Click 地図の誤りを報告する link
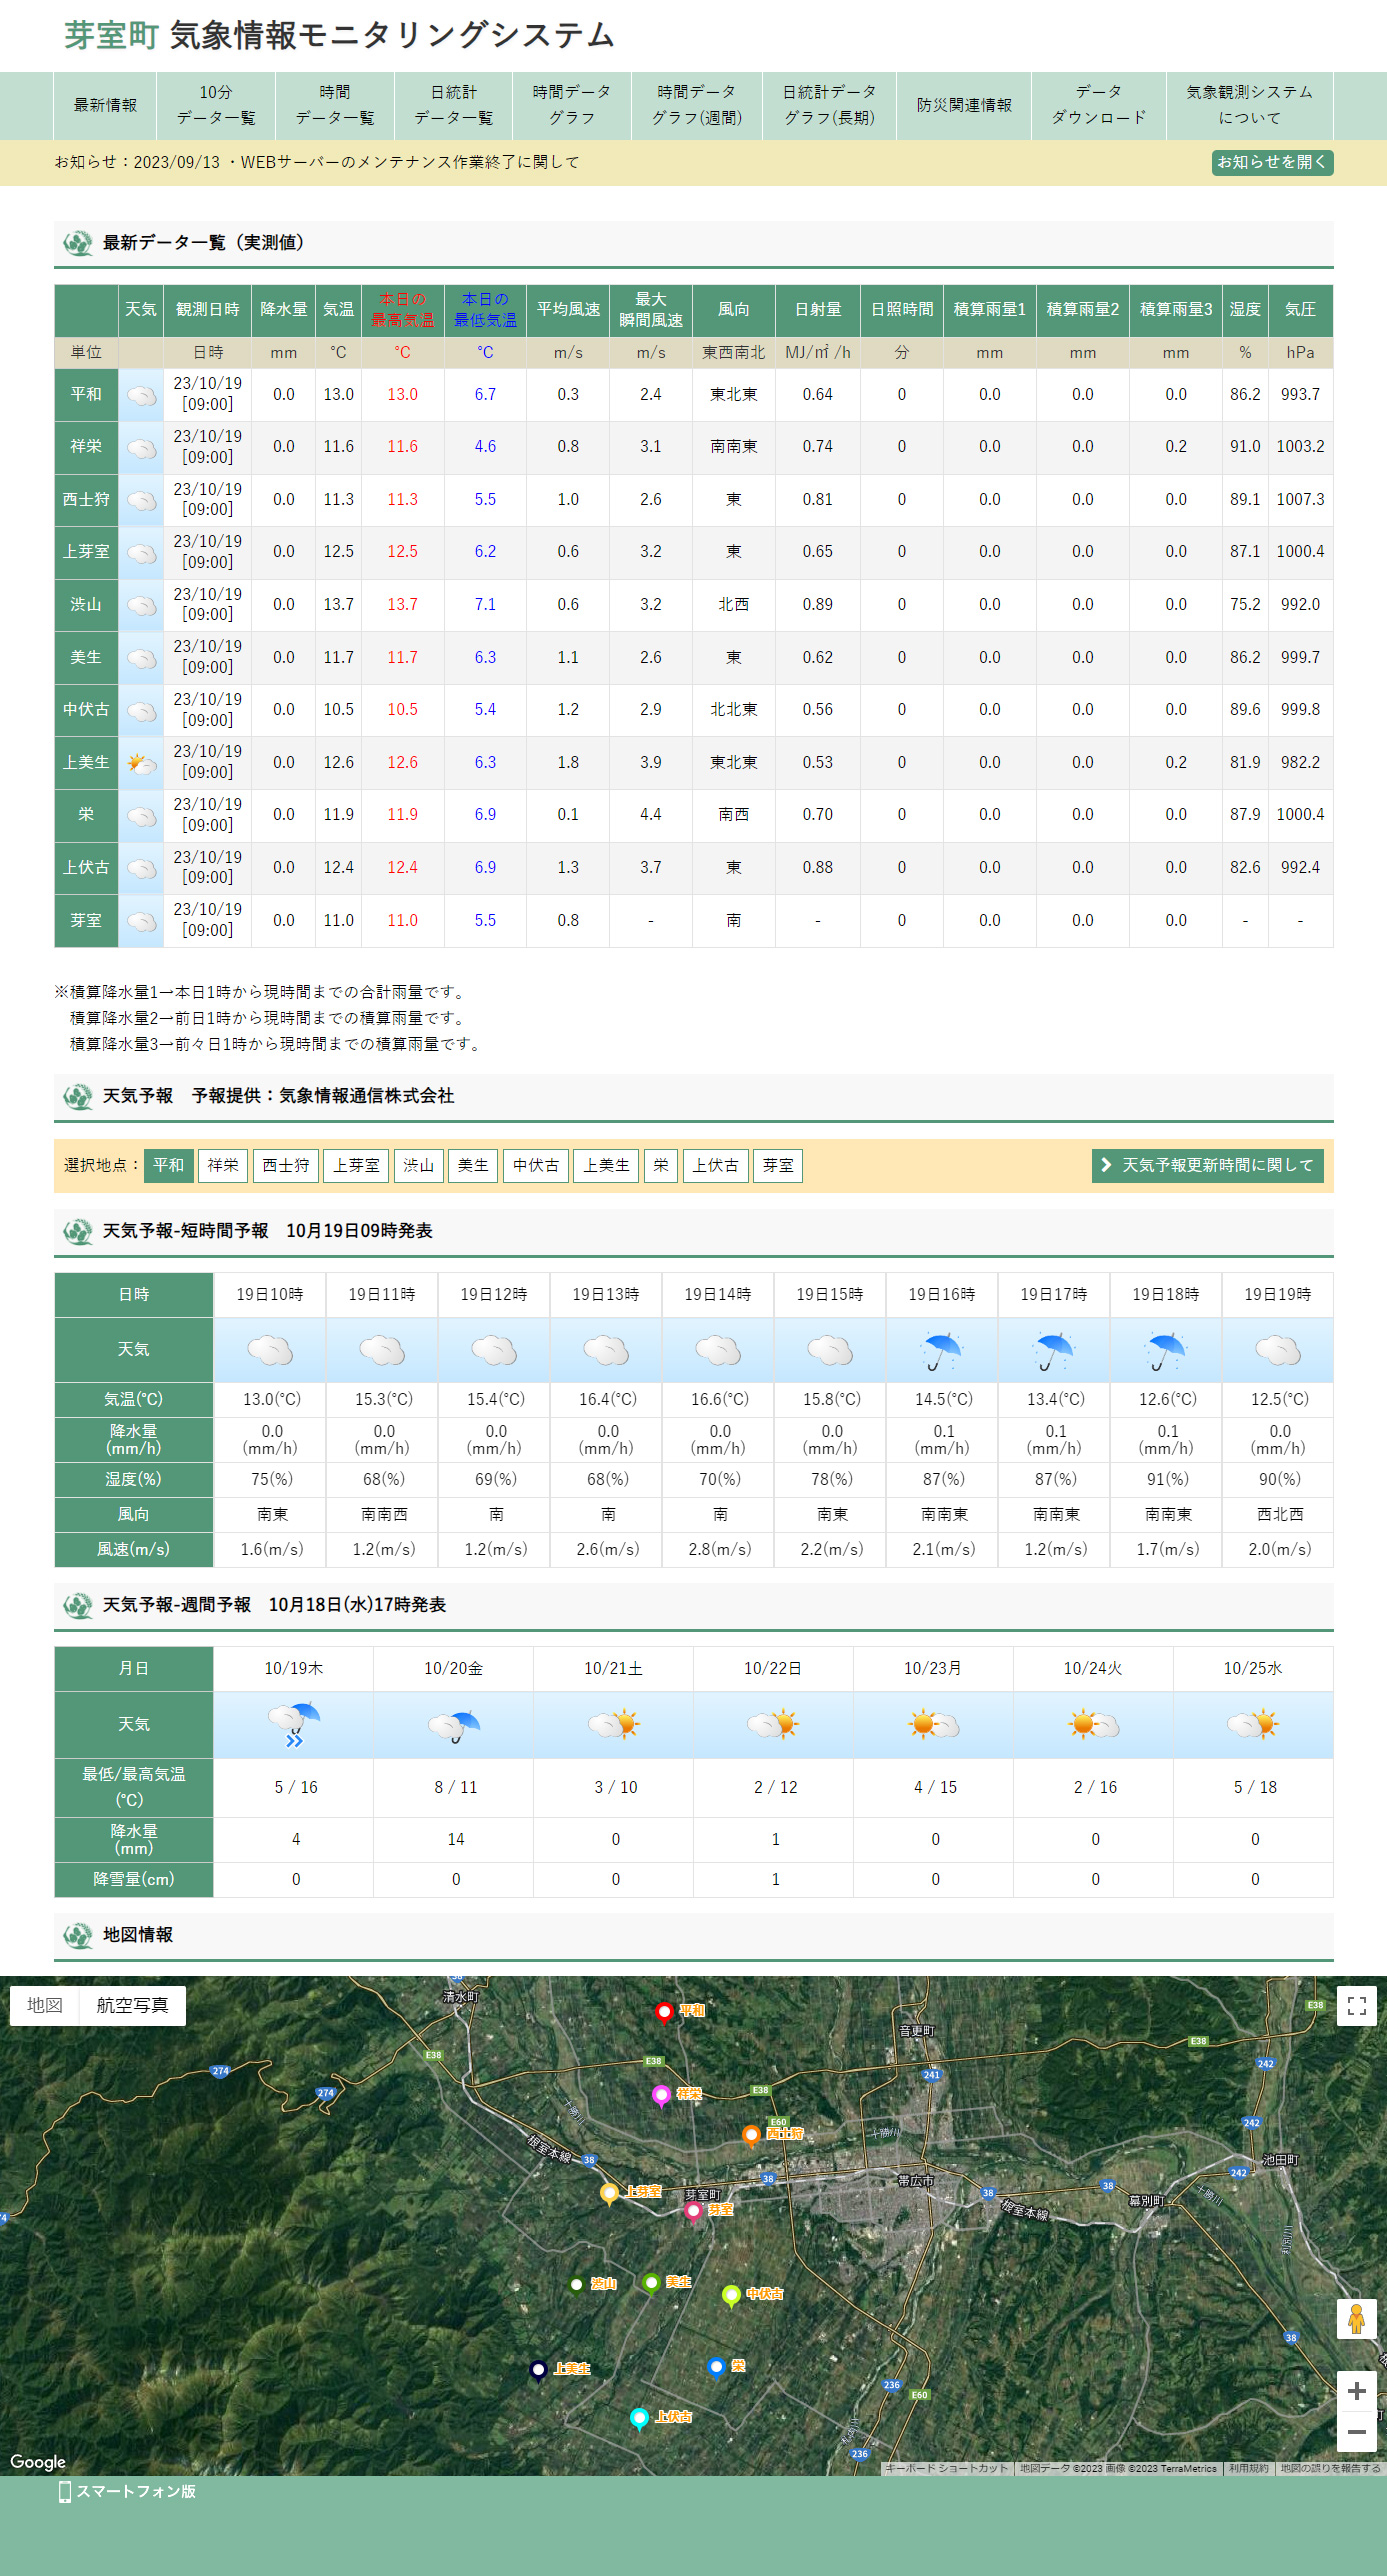Image resolution: width=1387 pixels, height=2576 pixels. point(1330,2469)
